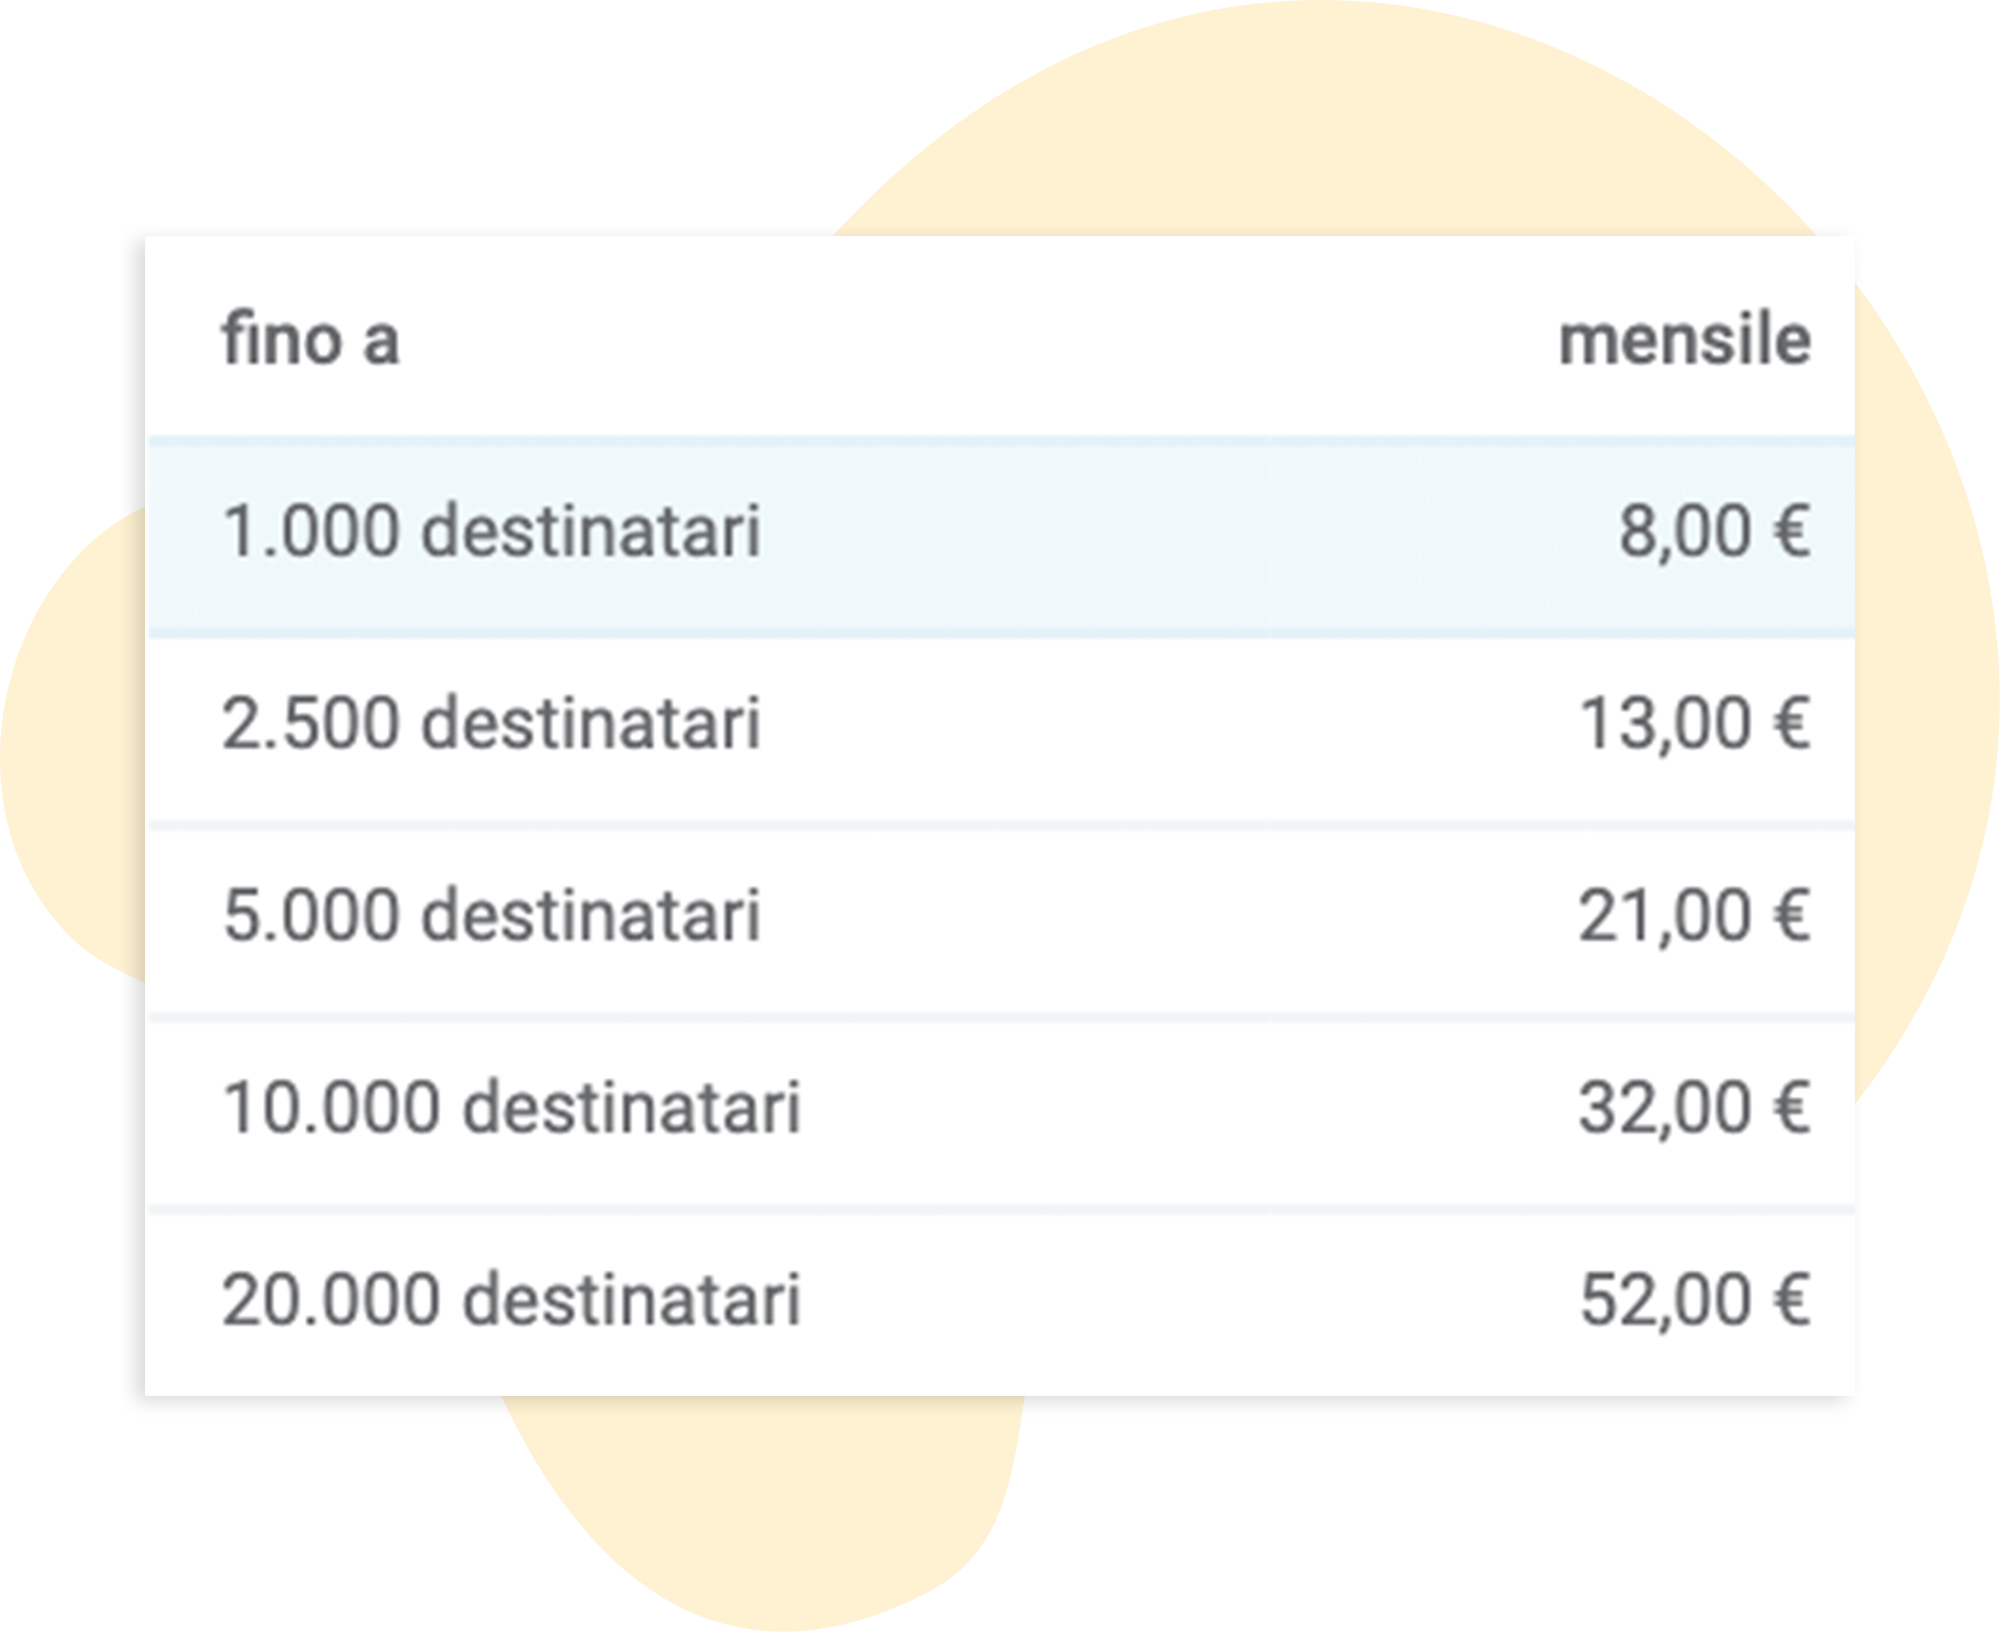The width and height of the screenshot is (2000, 1632).
Task: Click the 13,00 € monthly price
Action: [1694, 724]
